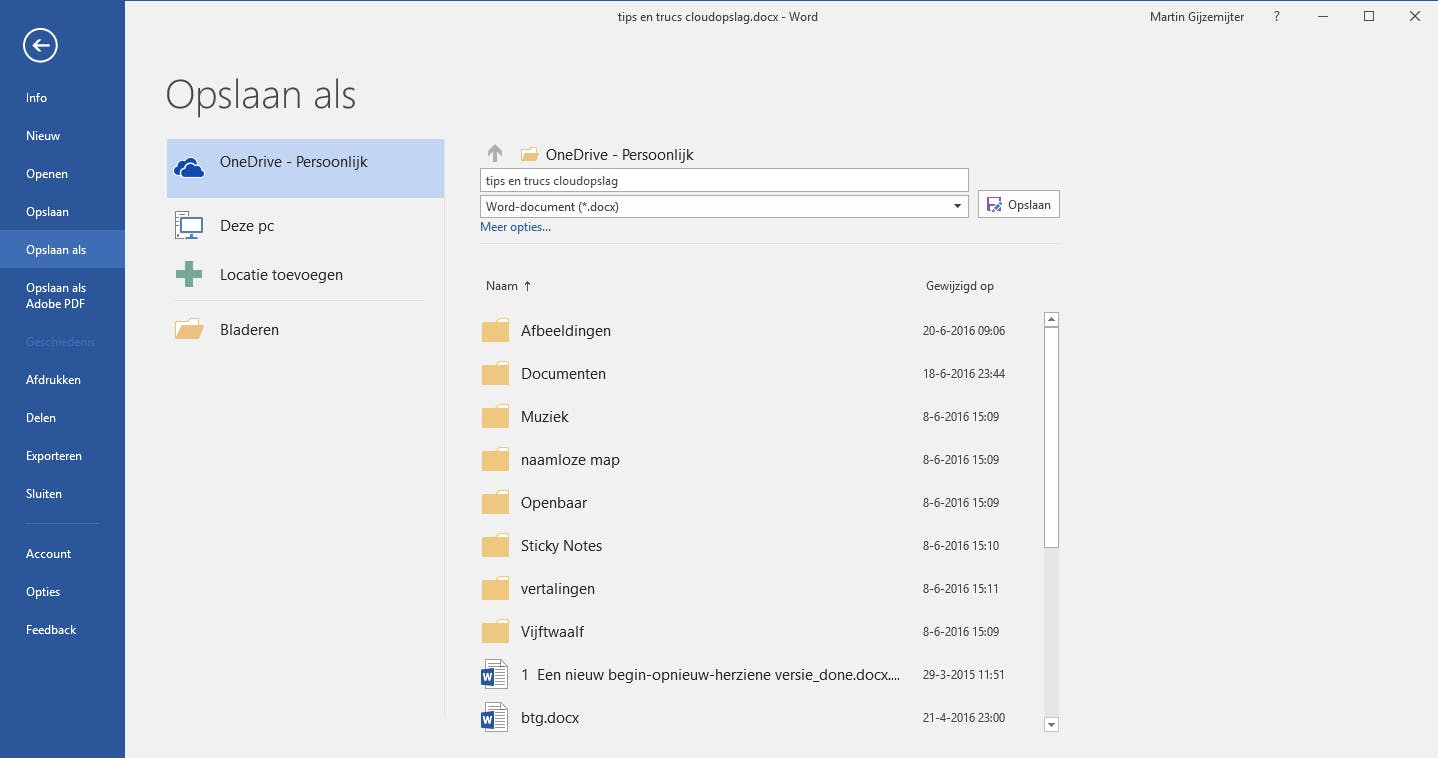1438x758 pixels.
Task: Click the back arrow circle icon
Action: (x=41, y=45)
